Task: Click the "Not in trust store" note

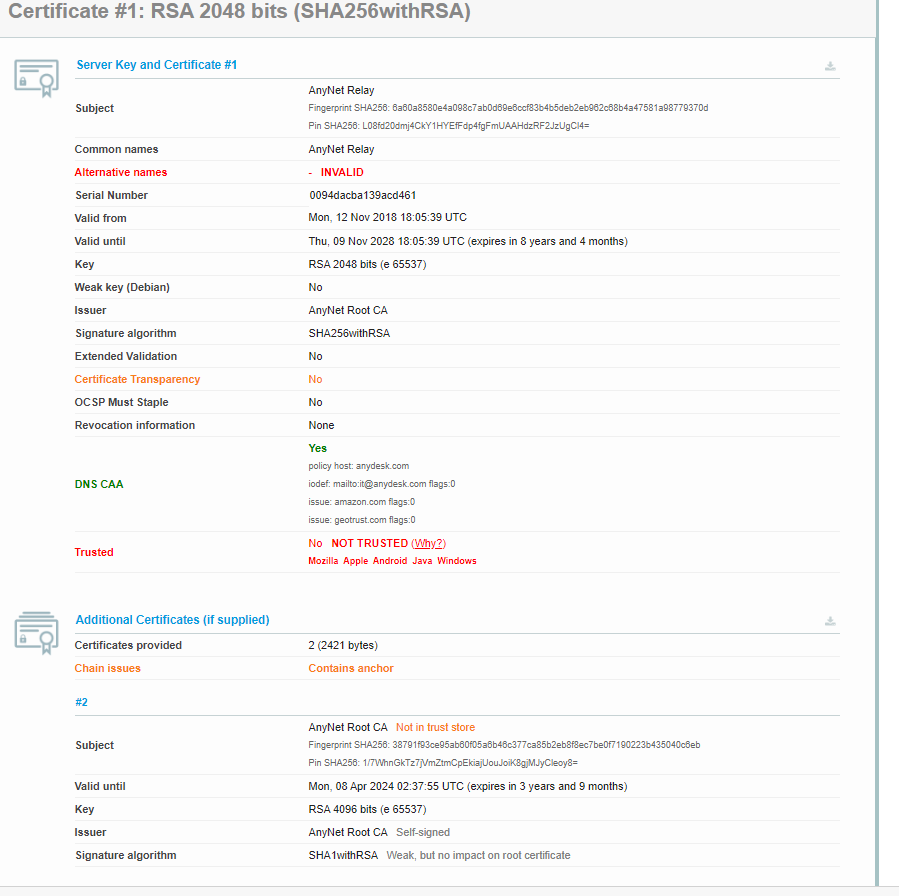Action: click(x=435, y=727)
